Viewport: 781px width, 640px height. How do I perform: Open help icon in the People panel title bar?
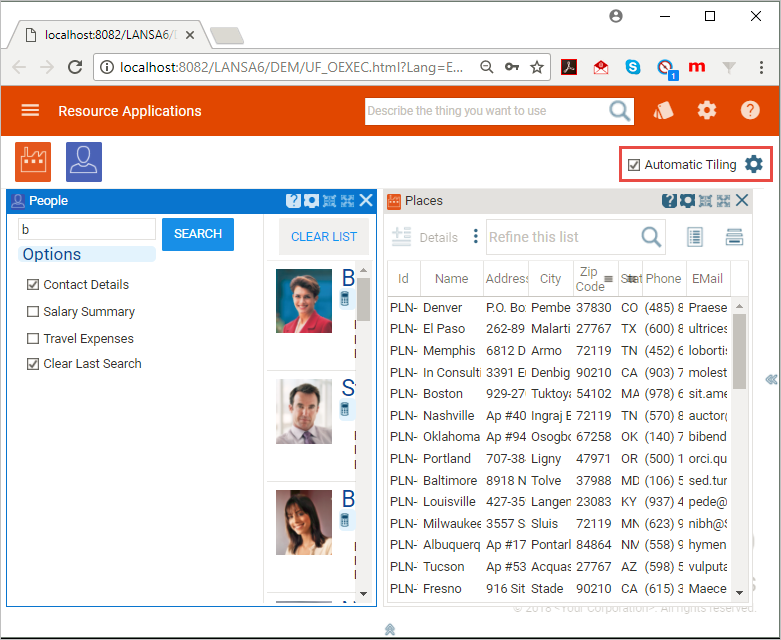[x=293, y=201]
